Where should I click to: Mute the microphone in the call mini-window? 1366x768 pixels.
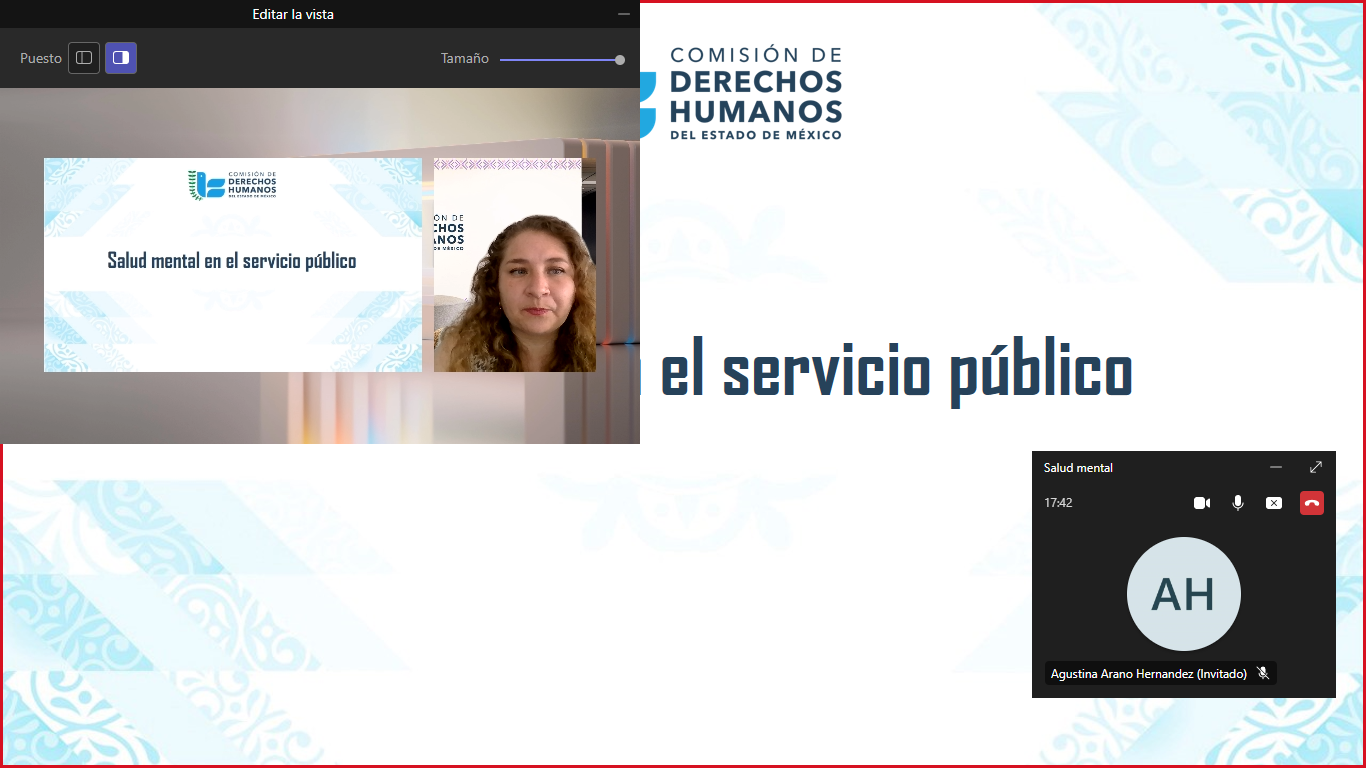[x=1238, y=503]
